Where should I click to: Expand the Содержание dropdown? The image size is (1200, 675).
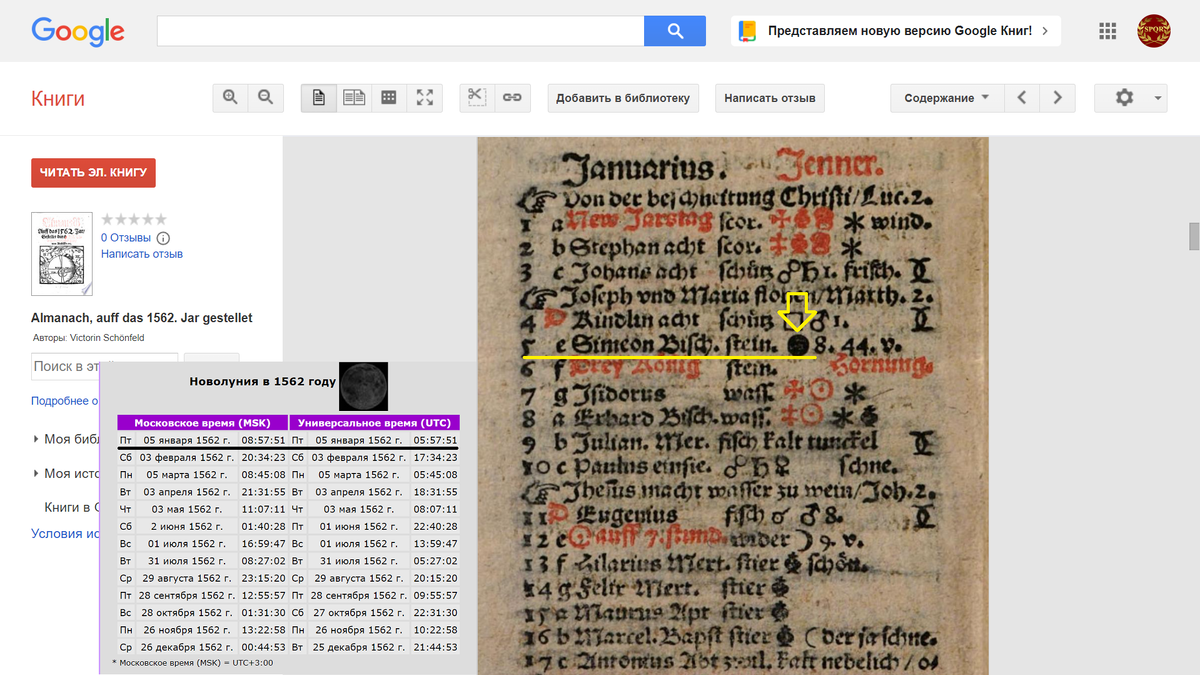pos(946,98)
